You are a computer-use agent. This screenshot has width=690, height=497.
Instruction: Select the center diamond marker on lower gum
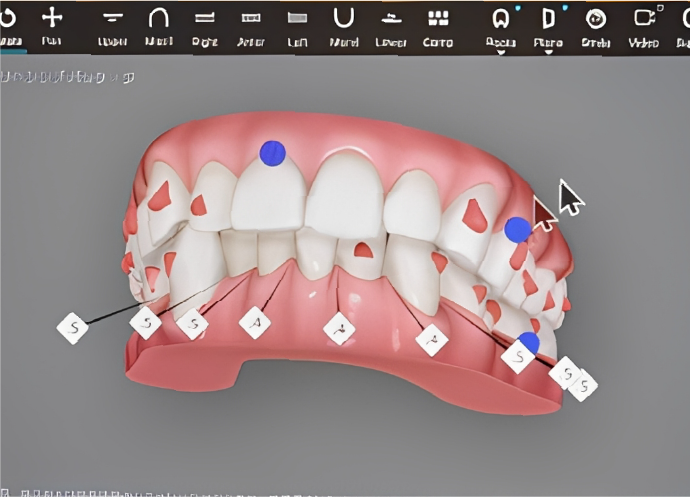point(340,328)
